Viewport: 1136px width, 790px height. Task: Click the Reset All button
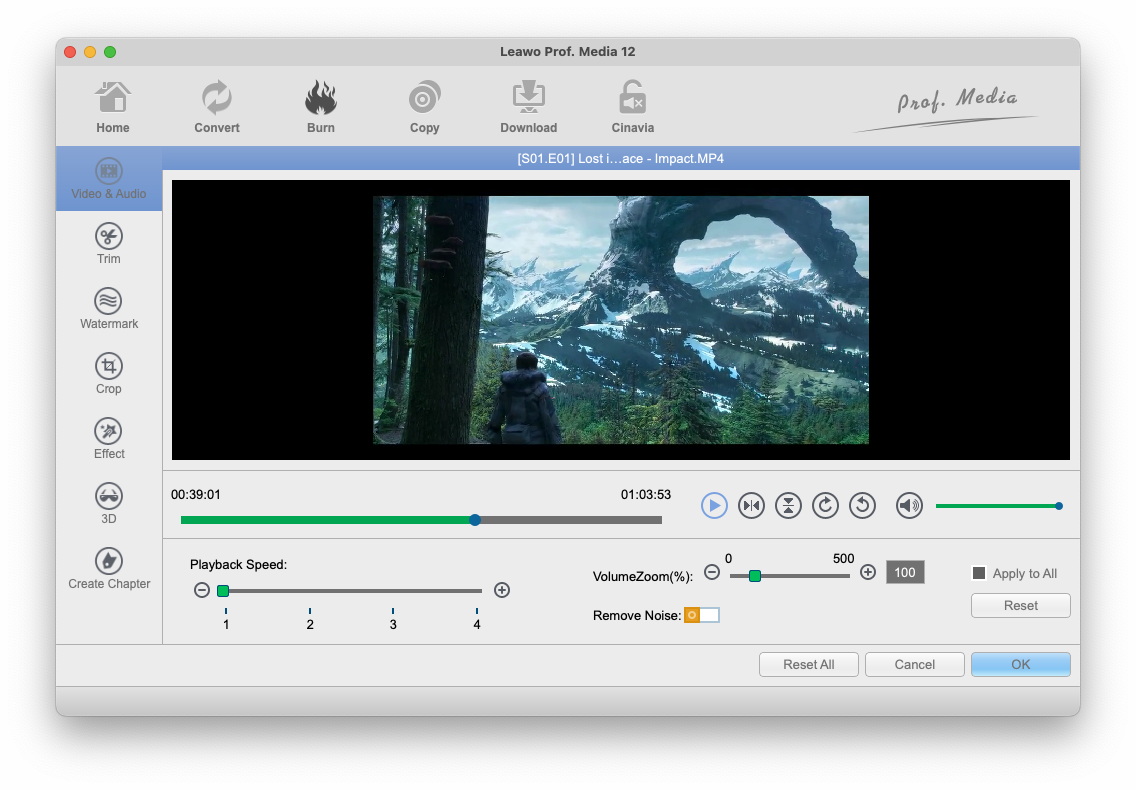click(809, 665)
